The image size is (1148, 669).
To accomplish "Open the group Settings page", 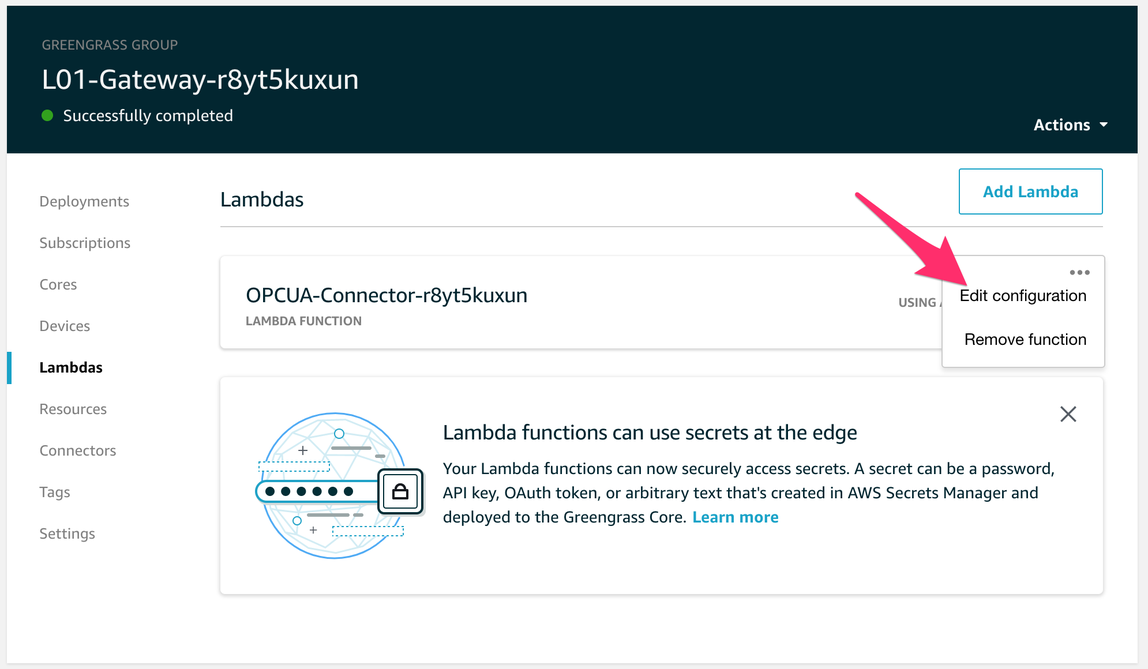I will (x=67, y=533).
